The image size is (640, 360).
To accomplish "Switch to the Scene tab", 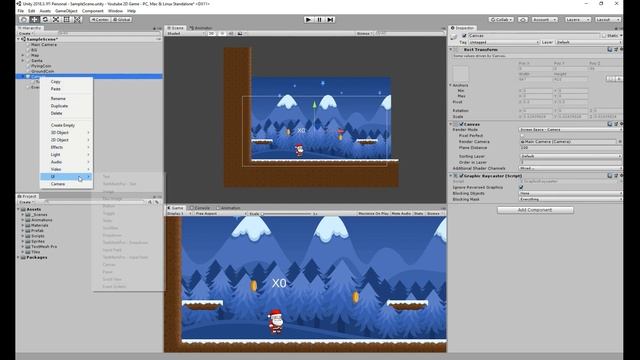I will pyautogui.click(x=176, y=28).
